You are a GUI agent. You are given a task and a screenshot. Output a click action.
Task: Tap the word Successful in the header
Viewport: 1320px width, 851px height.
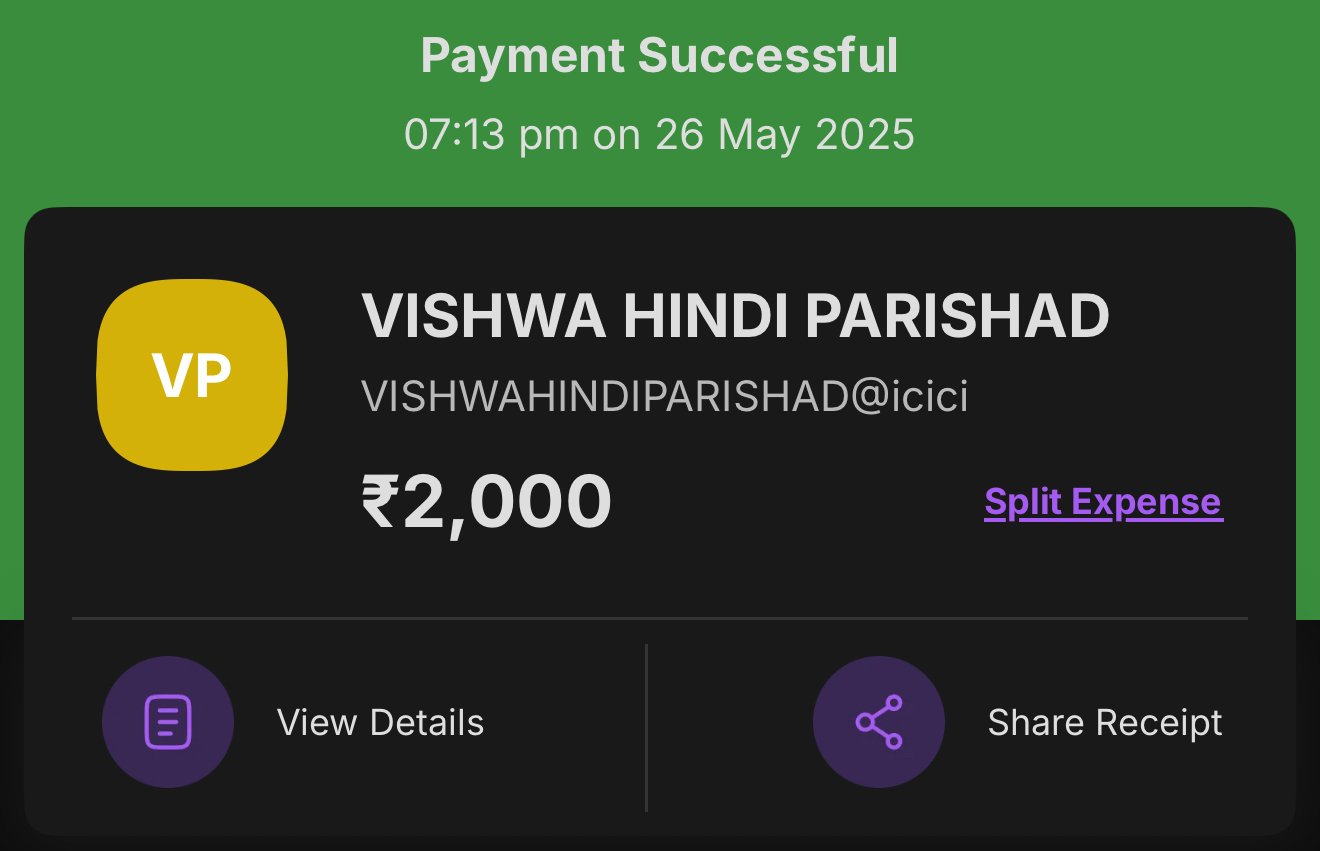point(768,56)
